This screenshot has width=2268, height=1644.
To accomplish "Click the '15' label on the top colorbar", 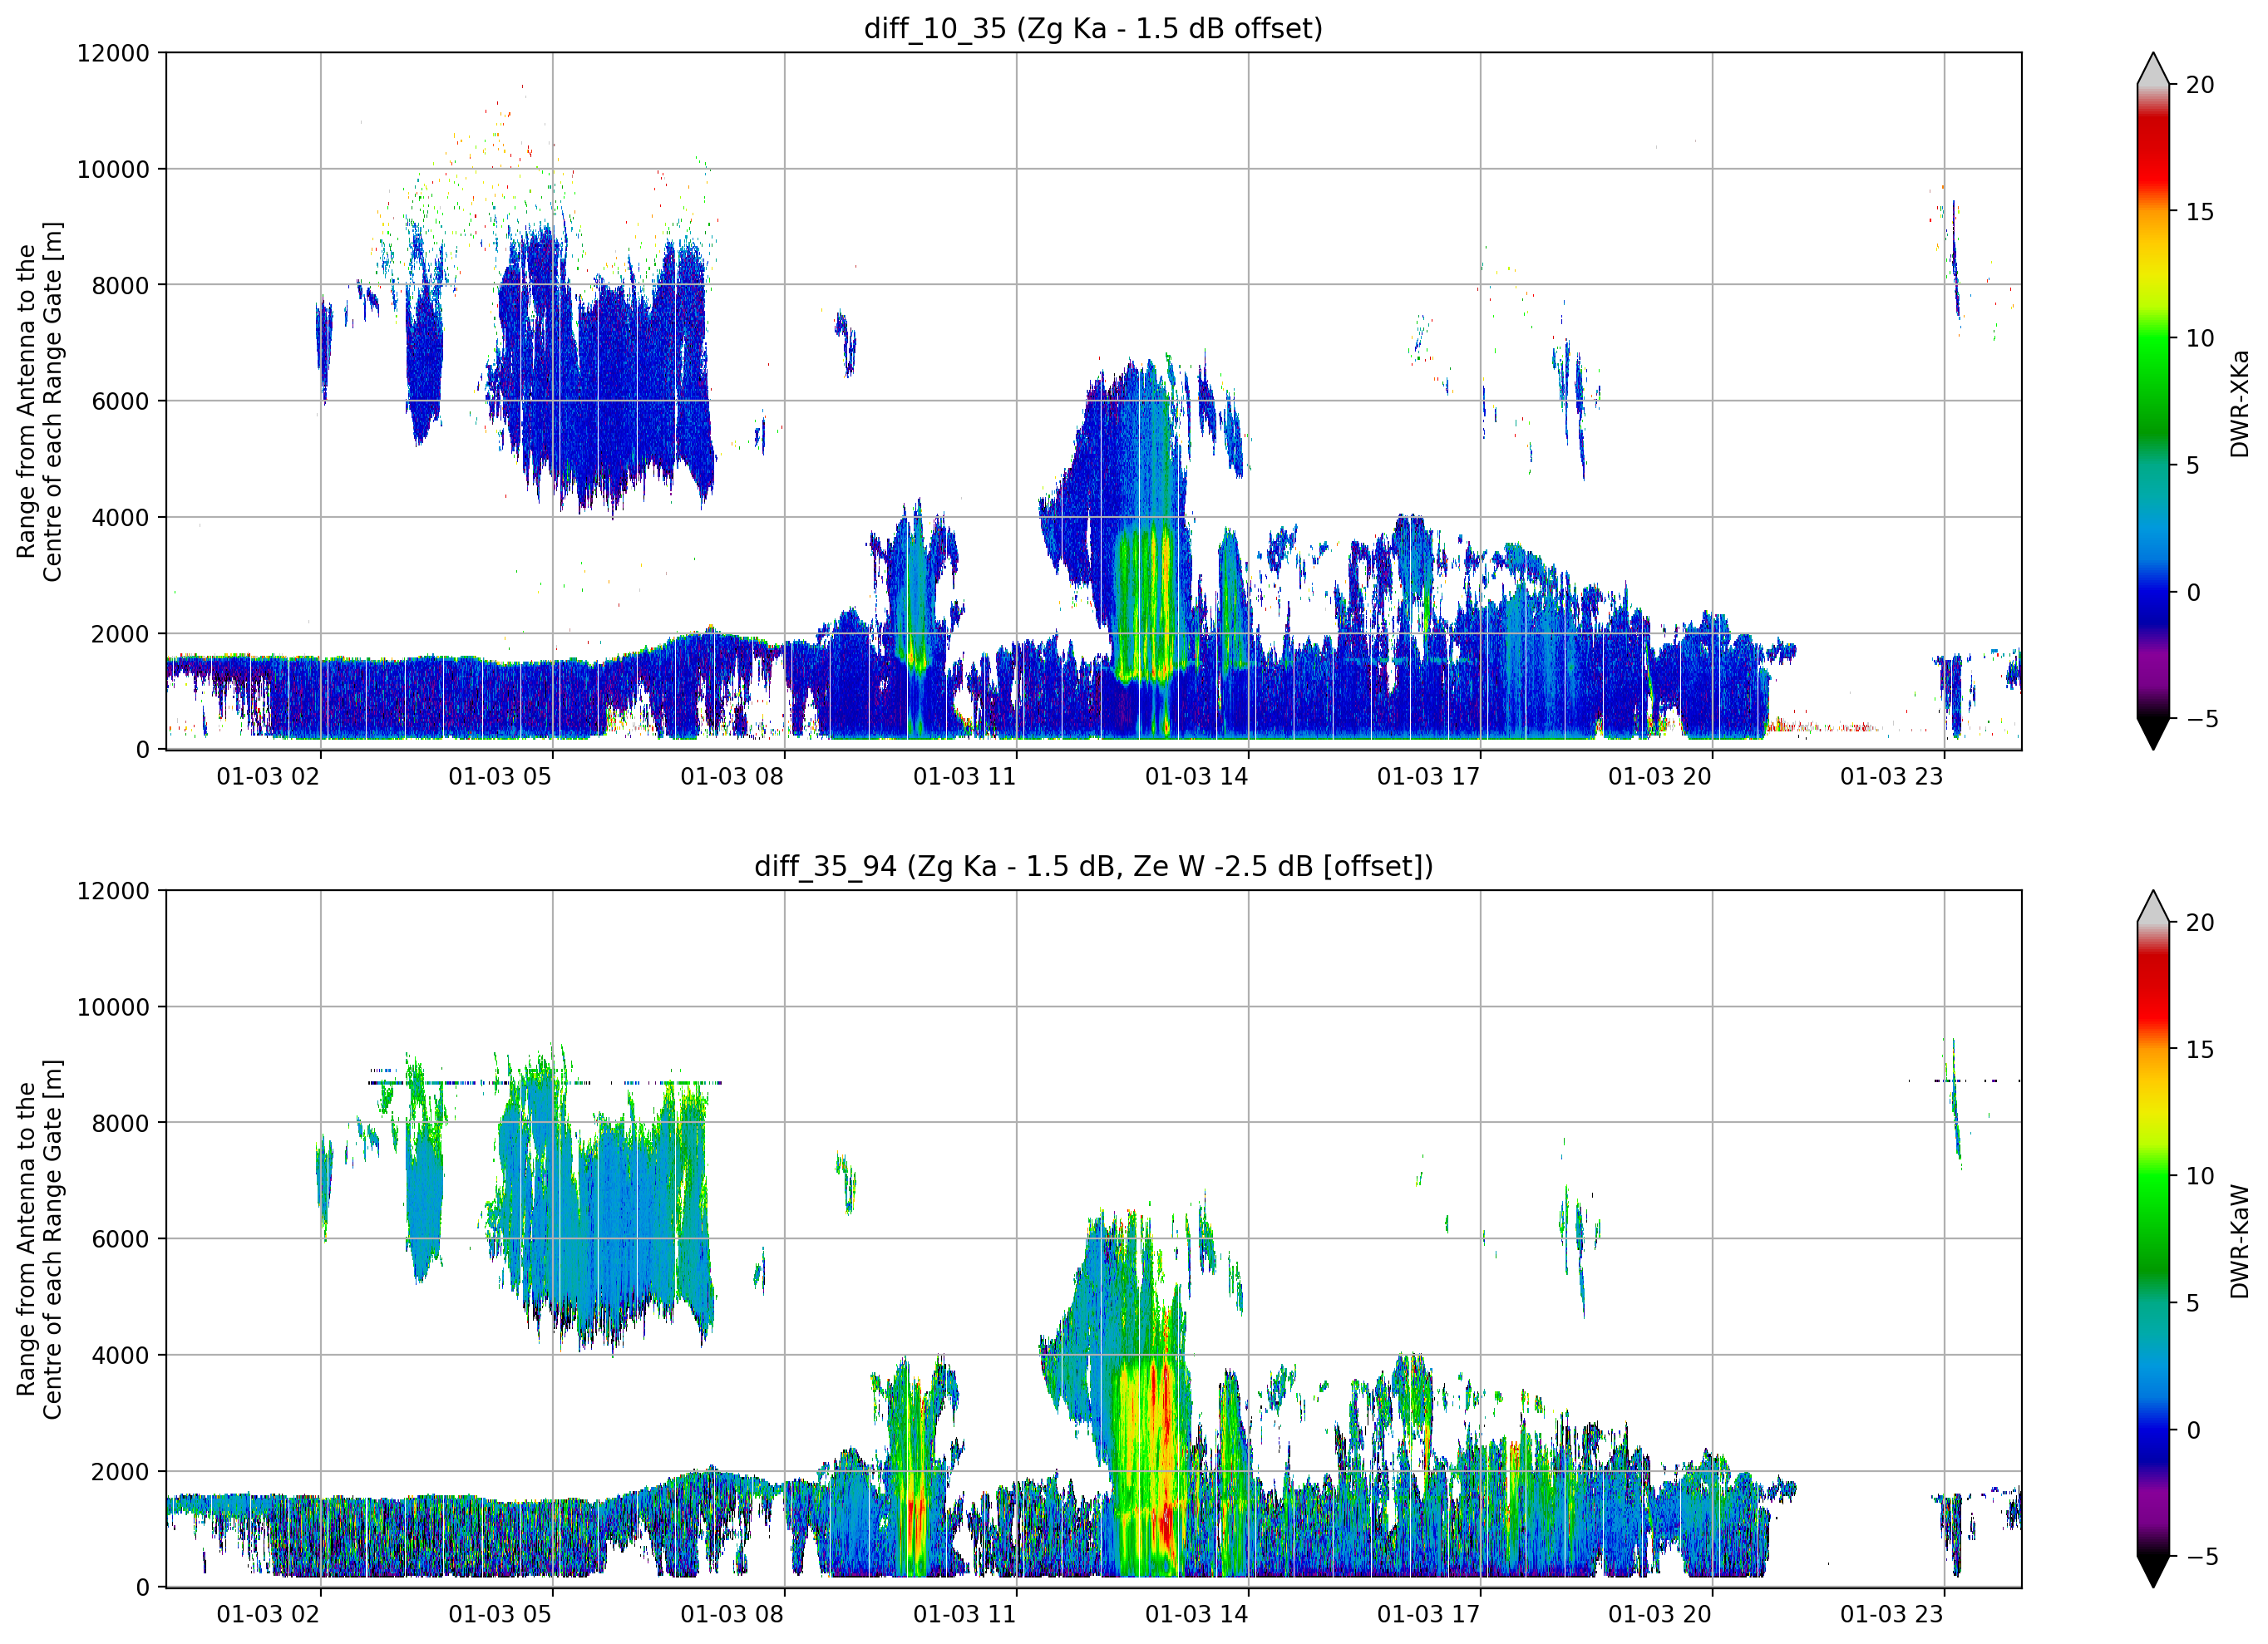I will (2200, 212).
